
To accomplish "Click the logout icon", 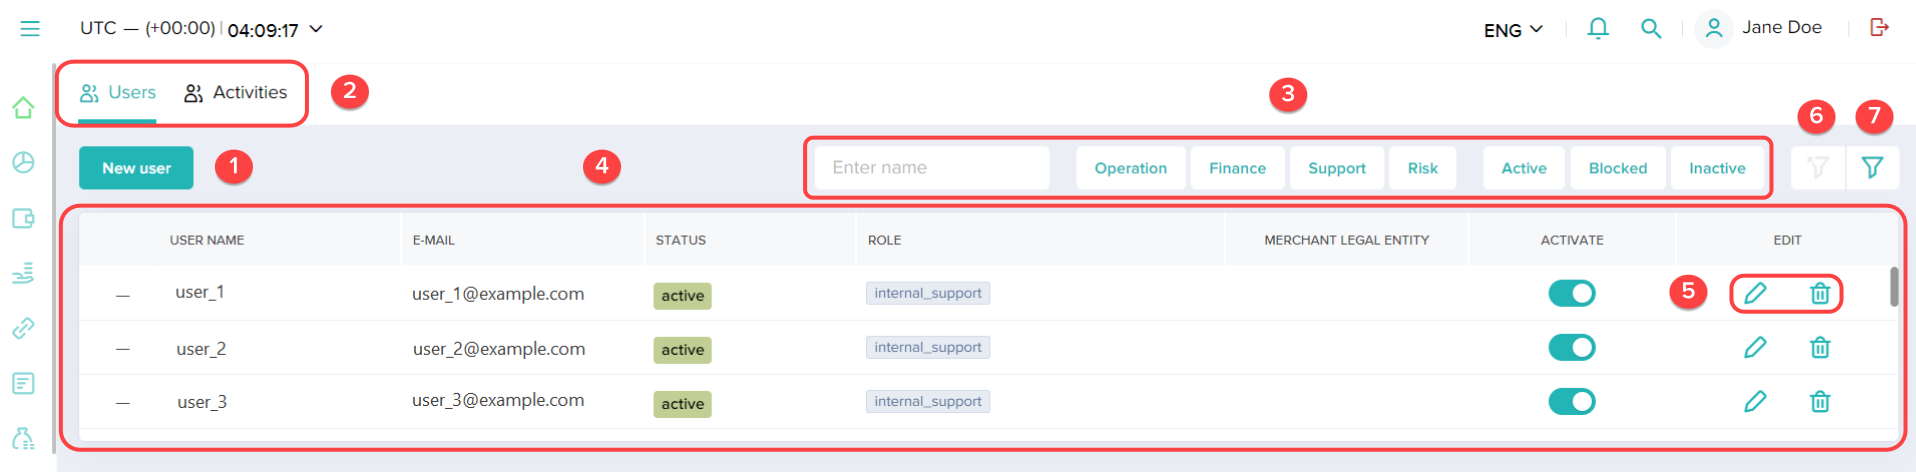I will pyautogui.click(x=1879, y=28).
